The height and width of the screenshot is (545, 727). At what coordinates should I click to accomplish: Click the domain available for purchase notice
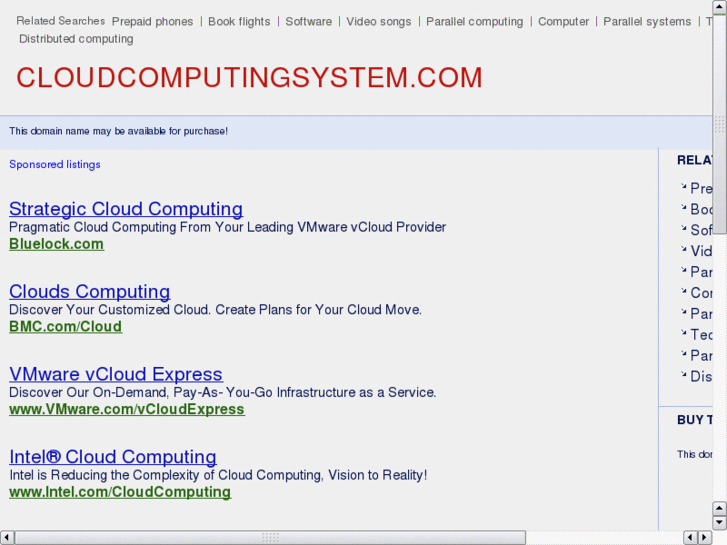click(x=118, y=131)
